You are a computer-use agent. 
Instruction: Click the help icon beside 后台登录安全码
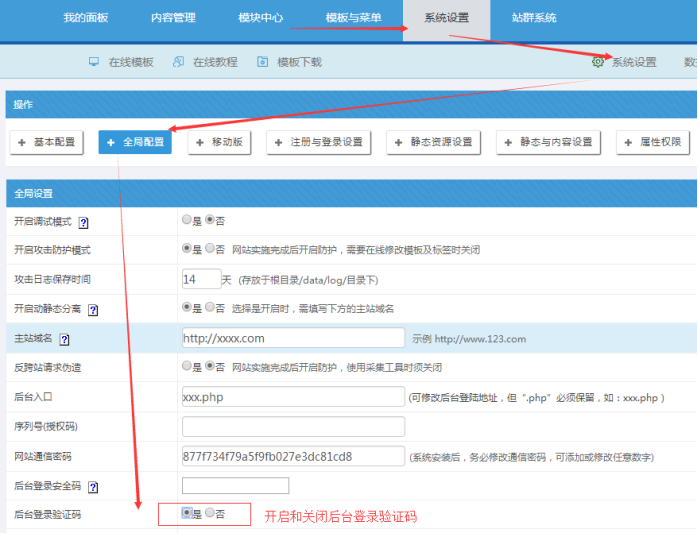click(93, 487)
